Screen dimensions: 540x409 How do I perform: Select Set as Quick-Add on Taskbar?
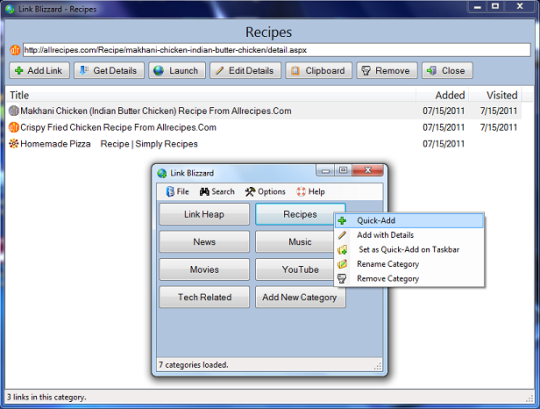click(x=409, y=250)
